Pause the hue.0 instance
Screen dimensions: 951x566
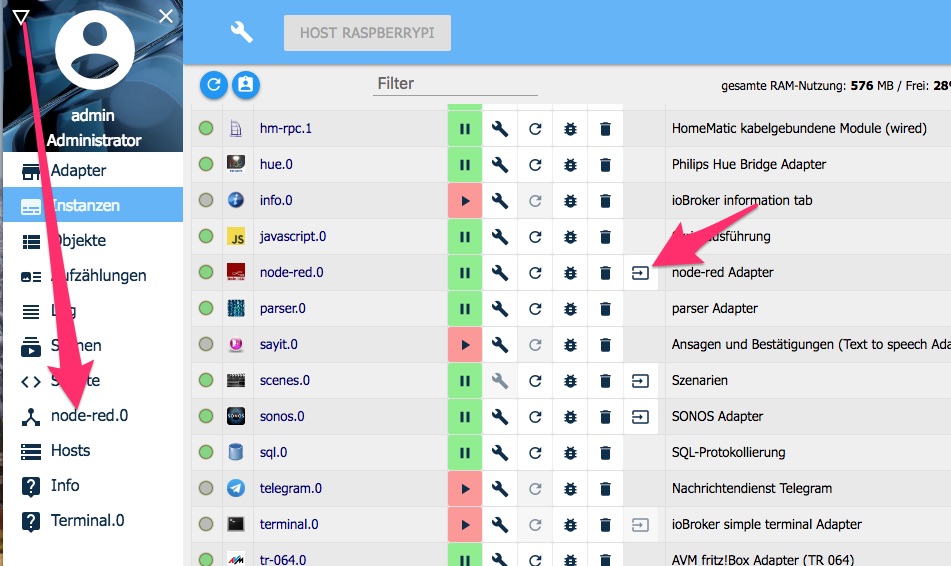[465, 164]
